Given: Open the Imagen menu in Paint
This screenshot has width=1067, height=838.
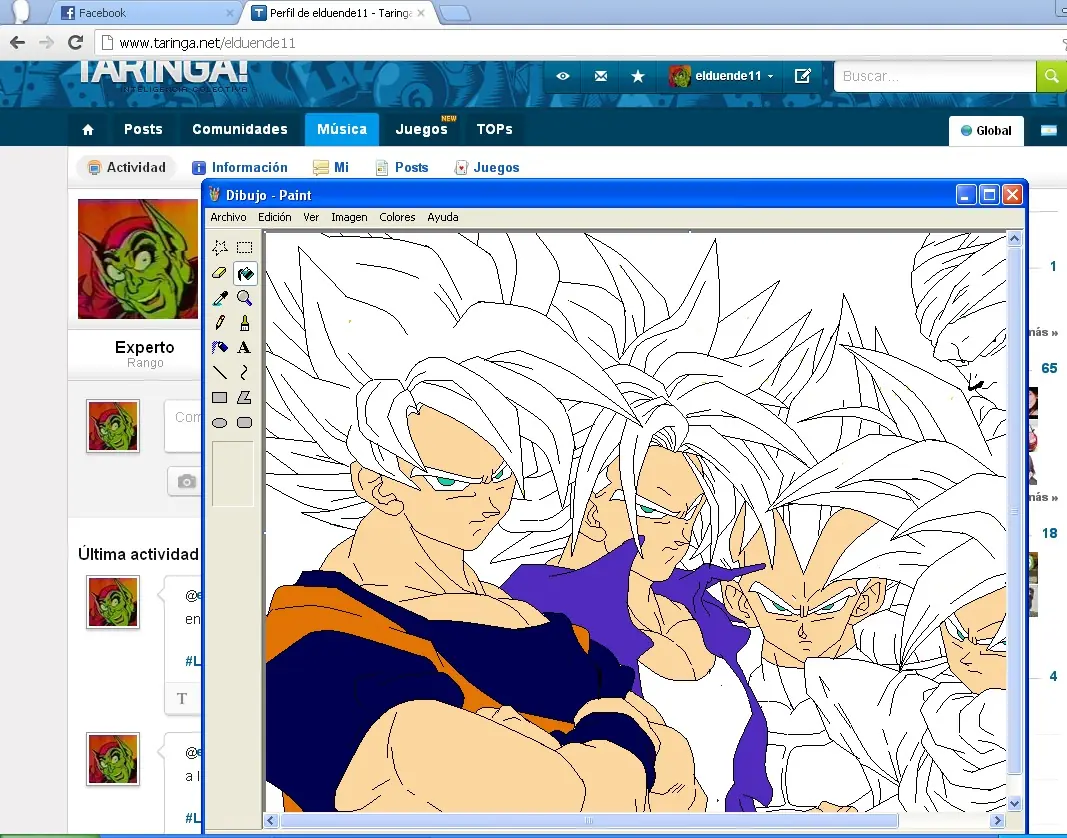Looking at the screenshot, I should tap(349, 217).
